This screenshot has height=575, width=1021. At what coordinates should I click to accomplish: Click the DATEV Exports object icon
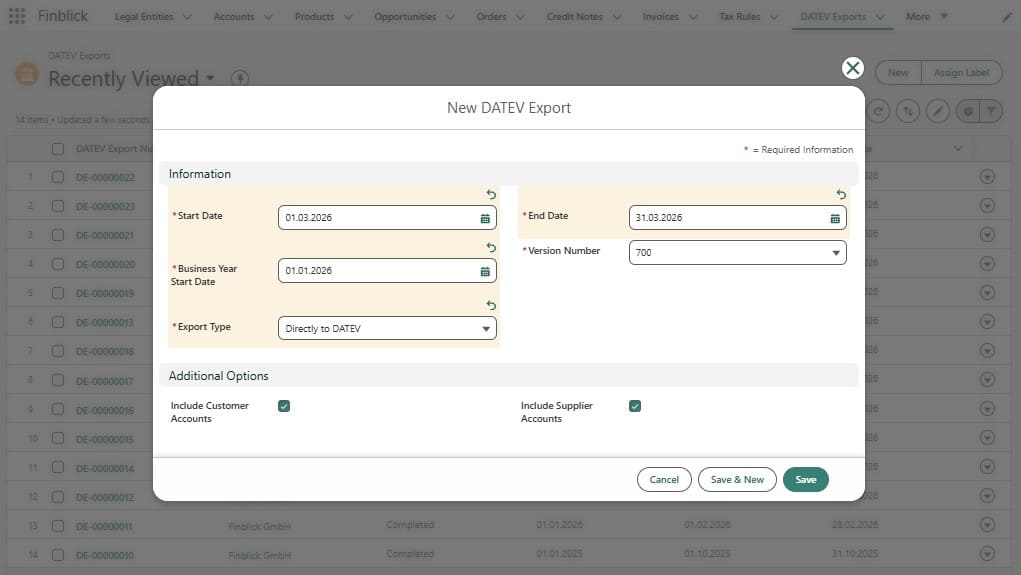pos(27,74)
